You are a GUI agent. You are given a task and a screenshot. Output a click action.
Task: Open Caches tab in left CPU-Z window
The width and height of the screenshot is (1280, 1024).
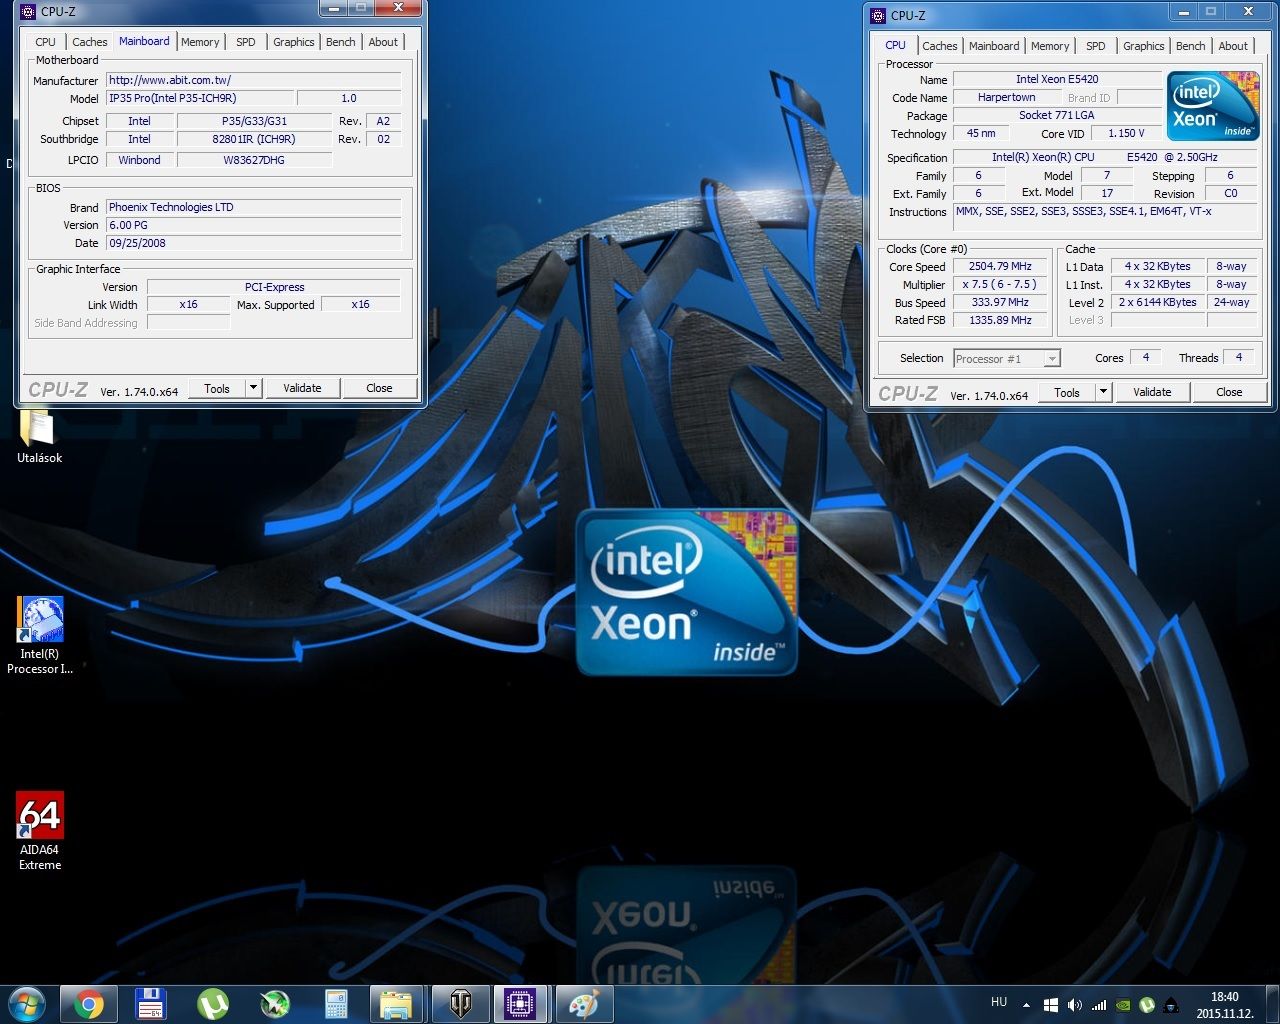pos(89,42)
